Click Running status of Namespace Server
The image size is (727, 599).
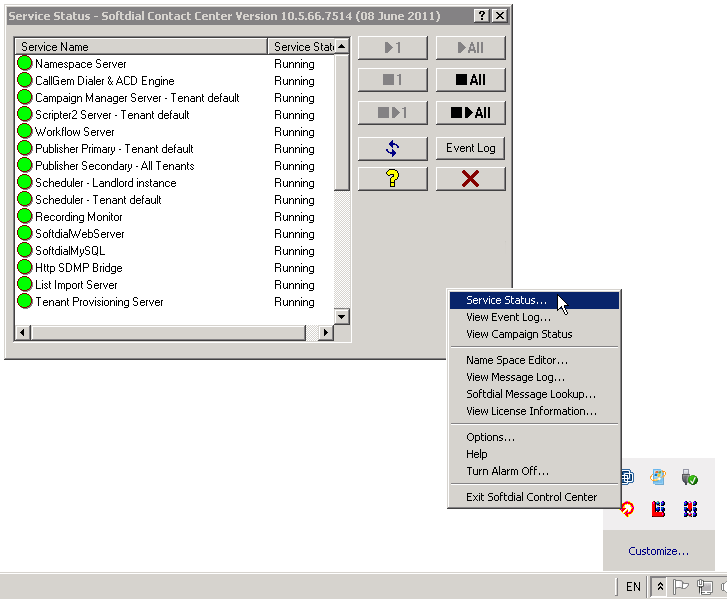point(294,64)
